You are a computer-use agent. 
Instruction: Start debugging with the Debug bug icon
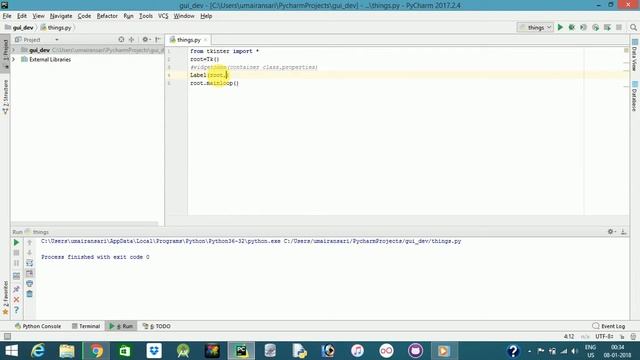(x=572, y=27)
